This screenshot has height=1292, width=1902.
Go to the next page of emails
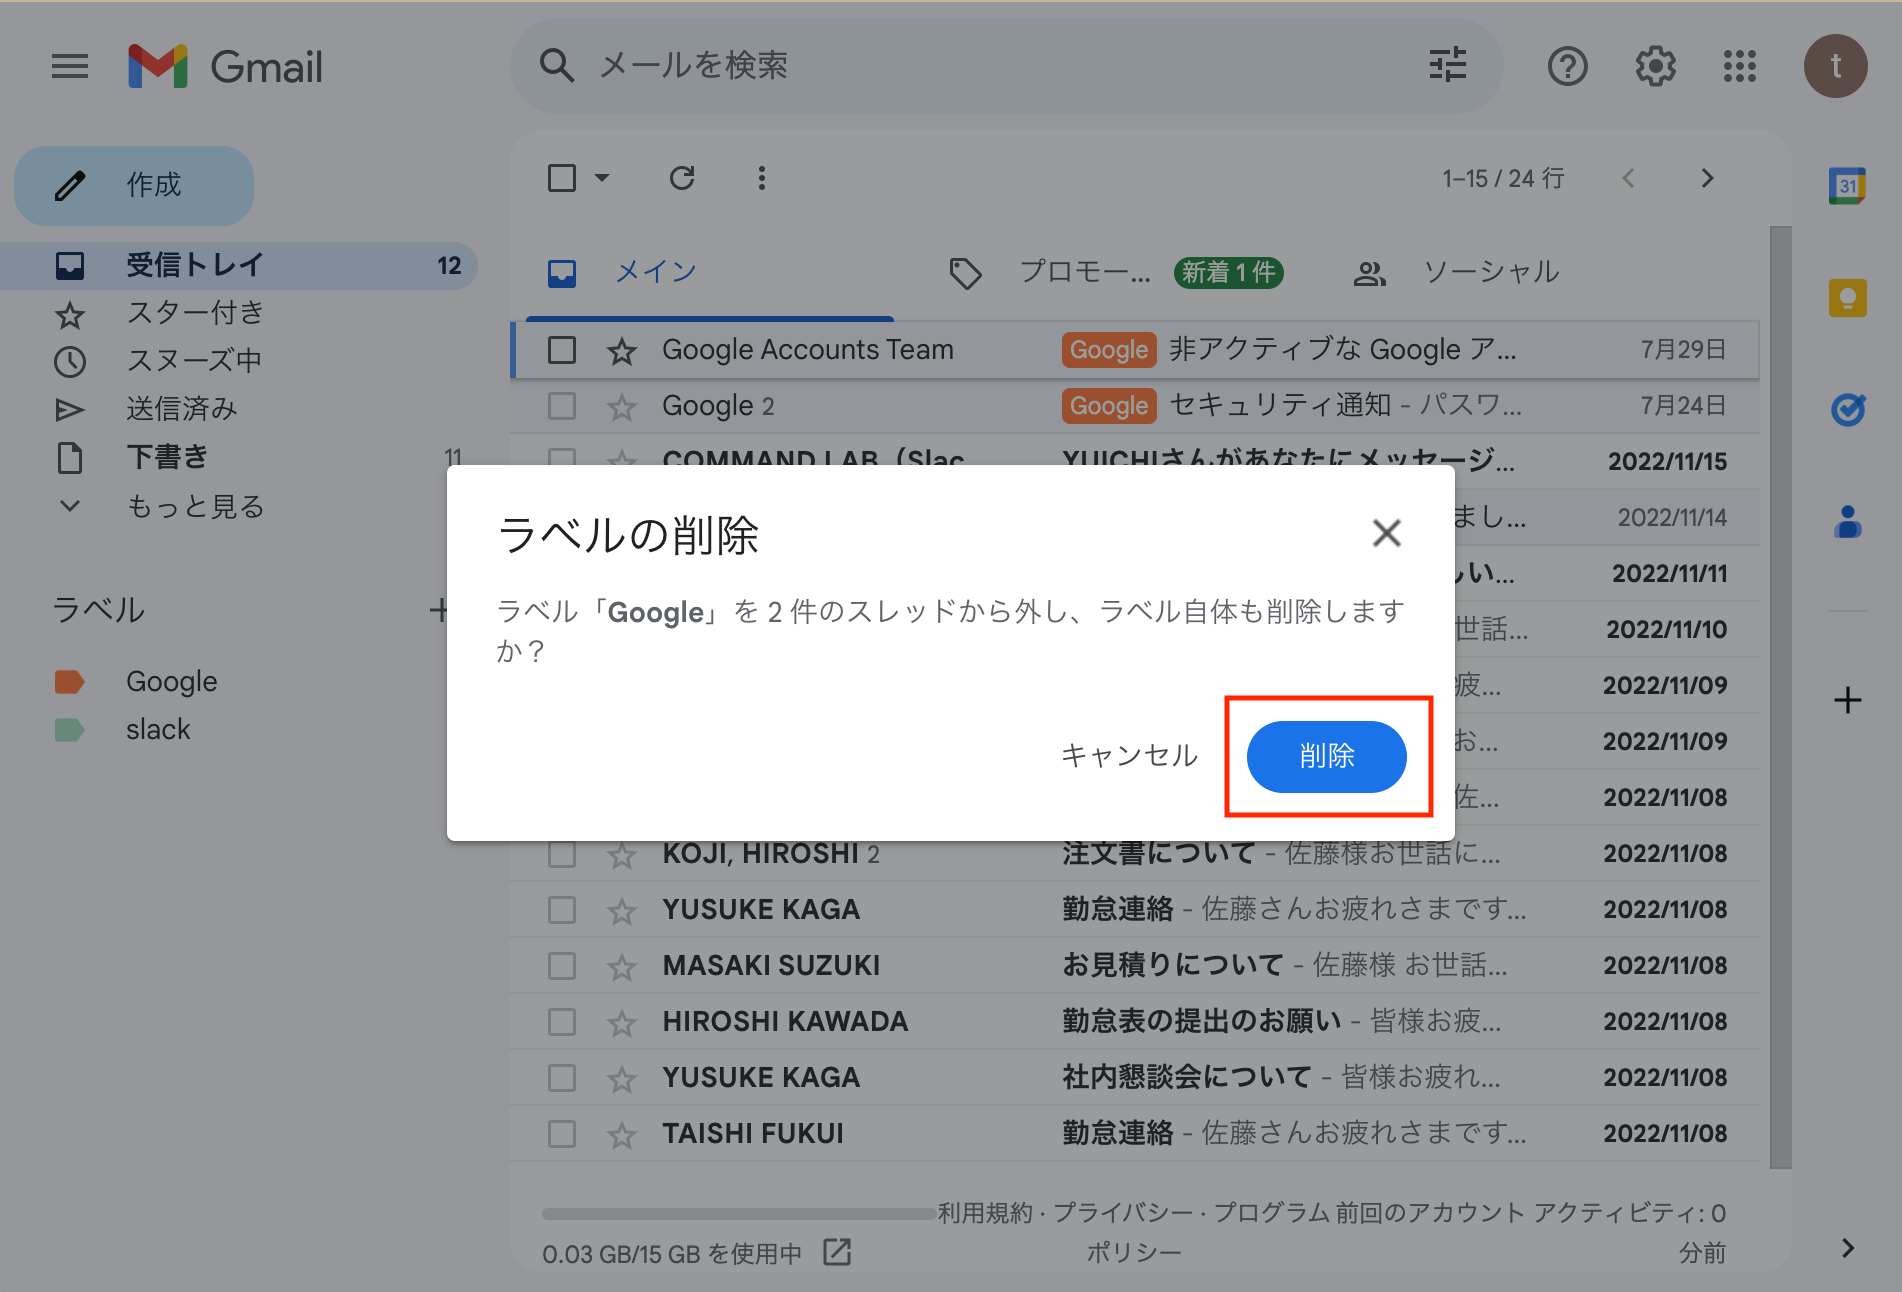[x=1707, y=178]
